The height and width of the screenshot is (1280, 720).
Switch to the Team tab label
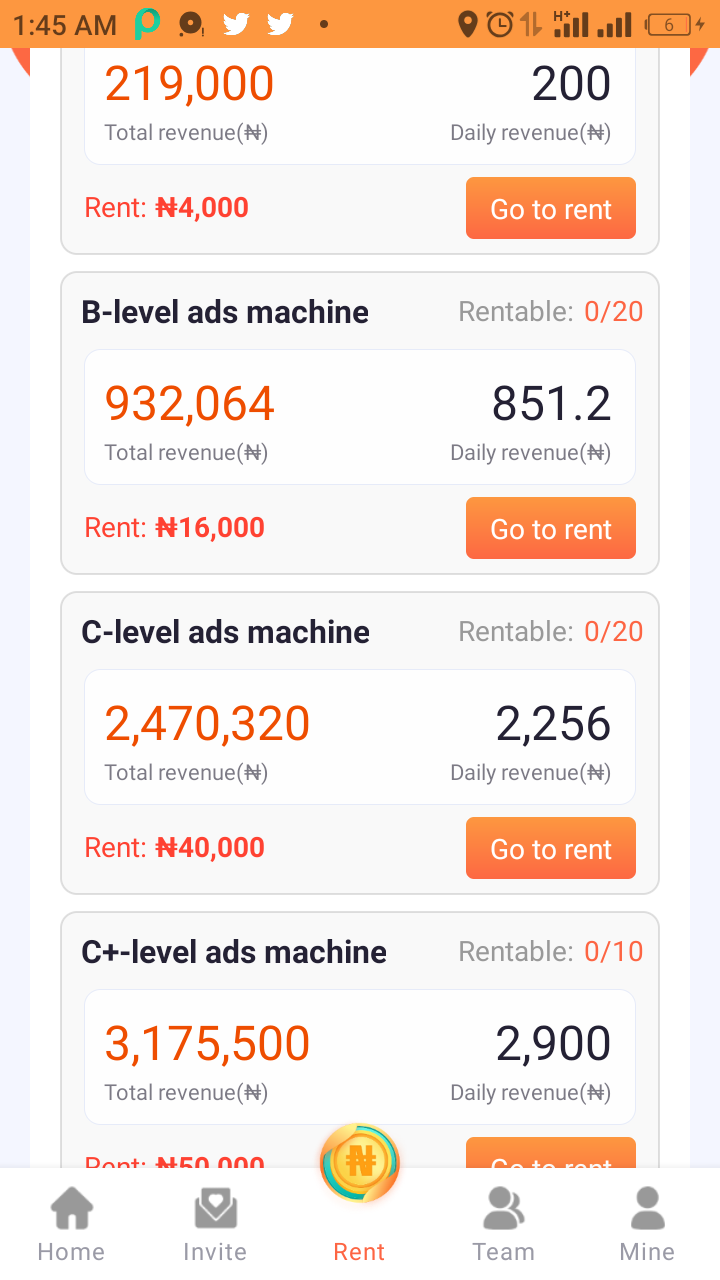[503, 1252]
